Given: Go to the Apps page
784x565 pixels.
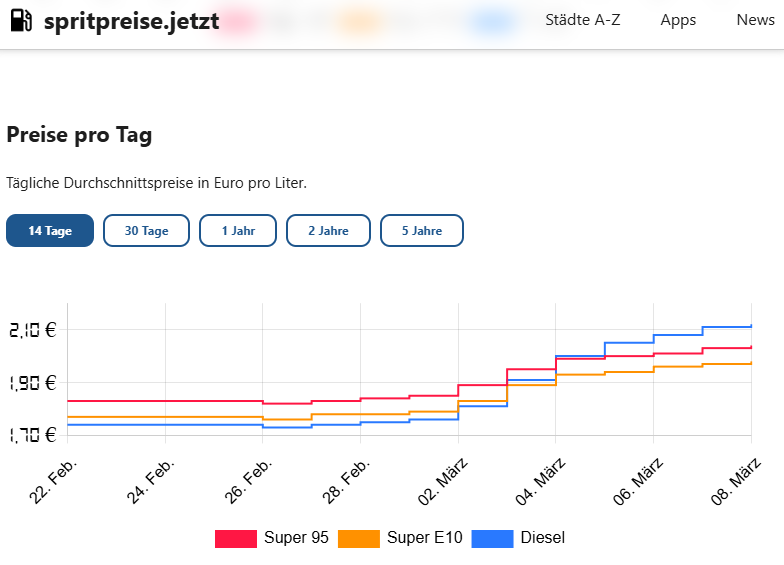Looking at the screenshot, I should [x=678, y=20].
